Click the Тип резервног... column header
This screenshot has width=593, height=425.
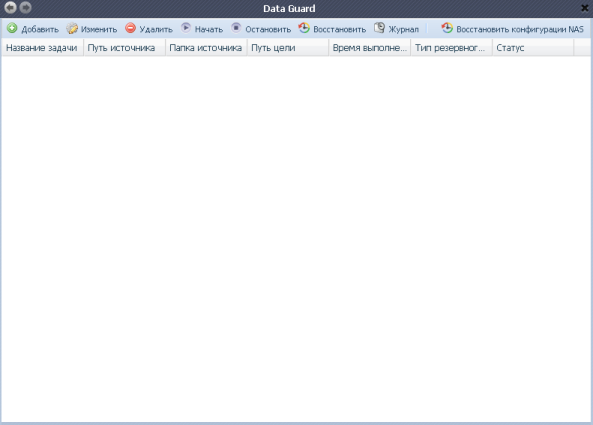[x=451, y=48]
